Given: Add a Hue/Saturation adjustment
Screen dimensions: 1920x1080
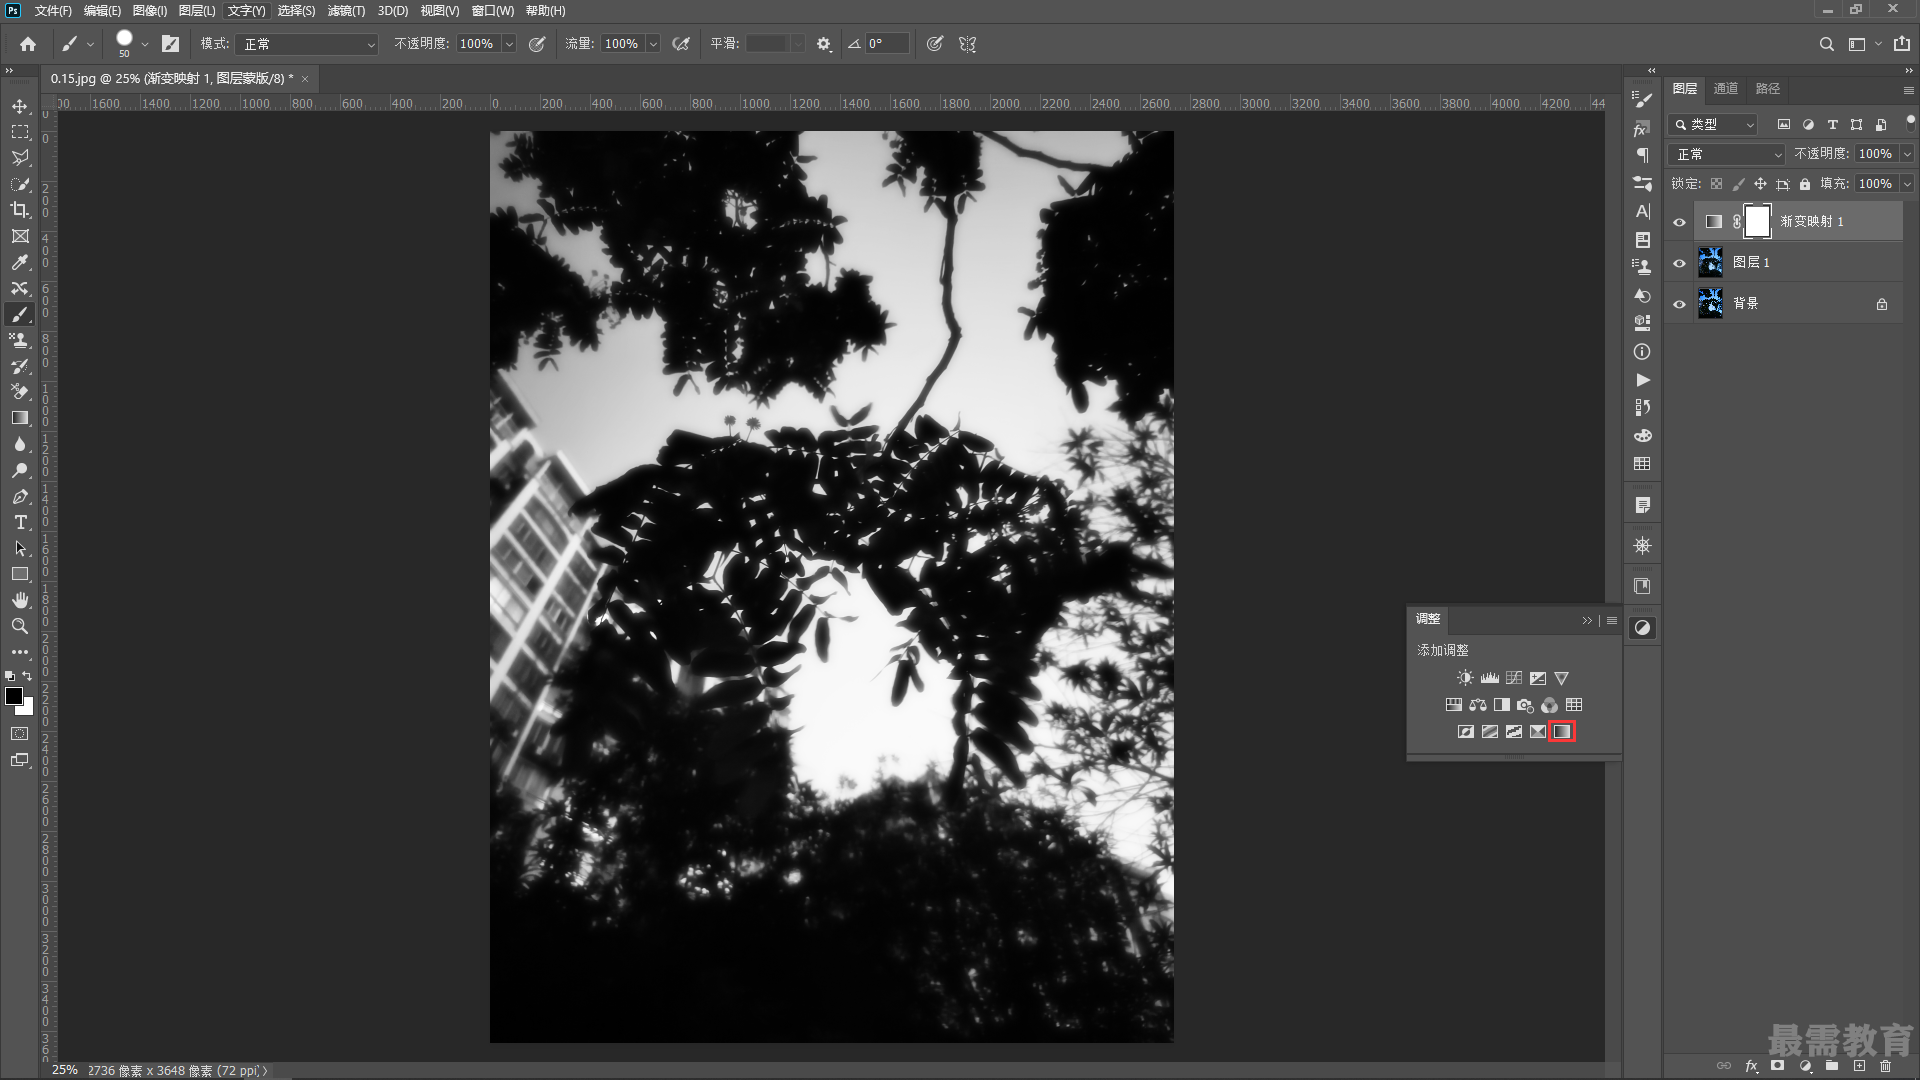Looking at the screenshot, I should (x=1454, y=705).
